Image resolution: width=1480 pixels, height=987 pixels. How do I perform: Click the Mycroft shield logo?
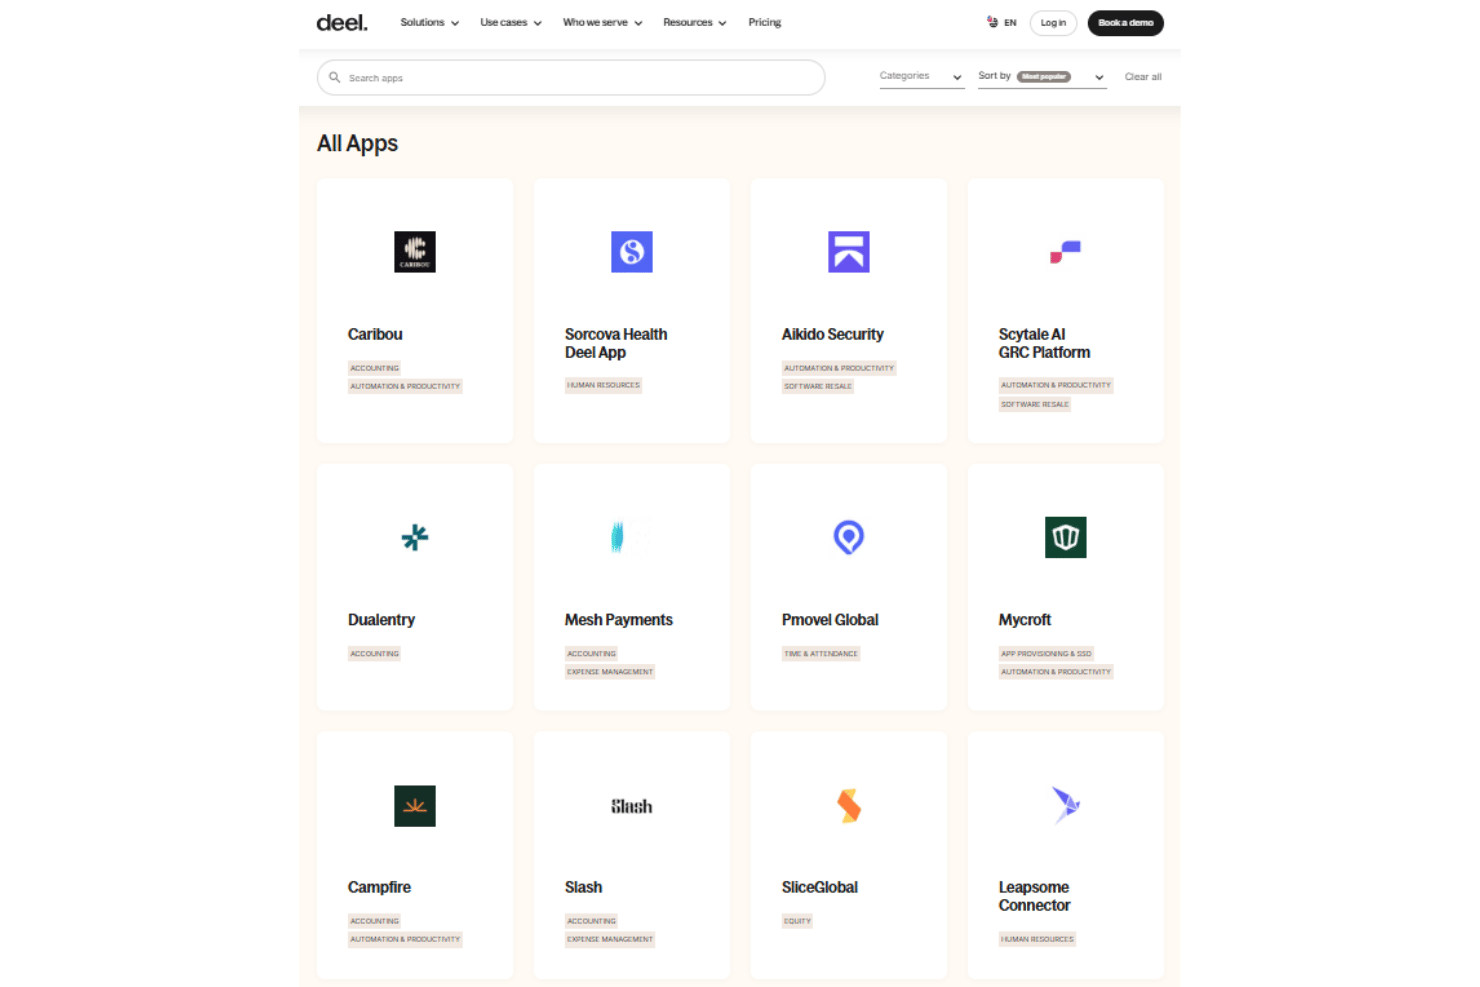pos(1066,538)
